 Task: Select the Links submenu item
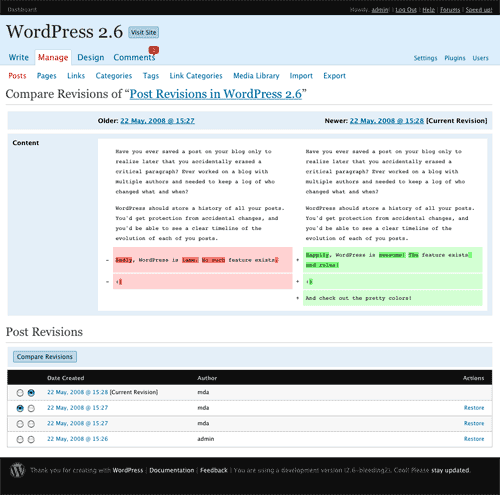pyautogui.click(x=76, y=76)
